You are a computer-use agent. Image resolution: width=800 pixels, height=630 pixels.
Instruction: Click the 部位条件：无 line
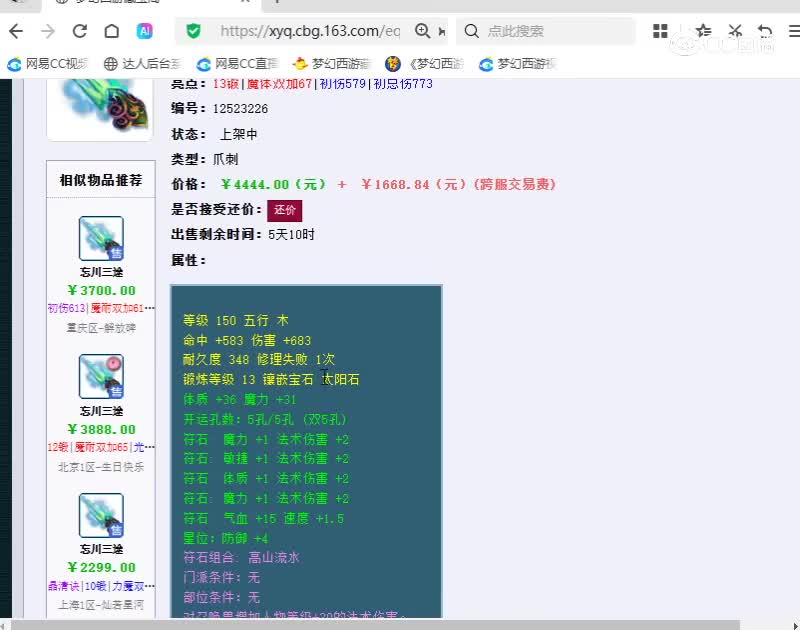(x=221, y=597)
